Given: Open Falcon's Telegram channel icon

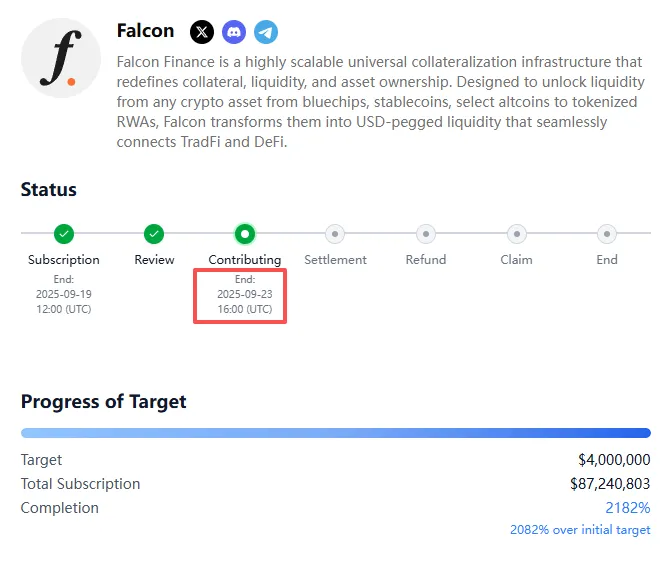Looking at the screenshot, I should point(266,32).
